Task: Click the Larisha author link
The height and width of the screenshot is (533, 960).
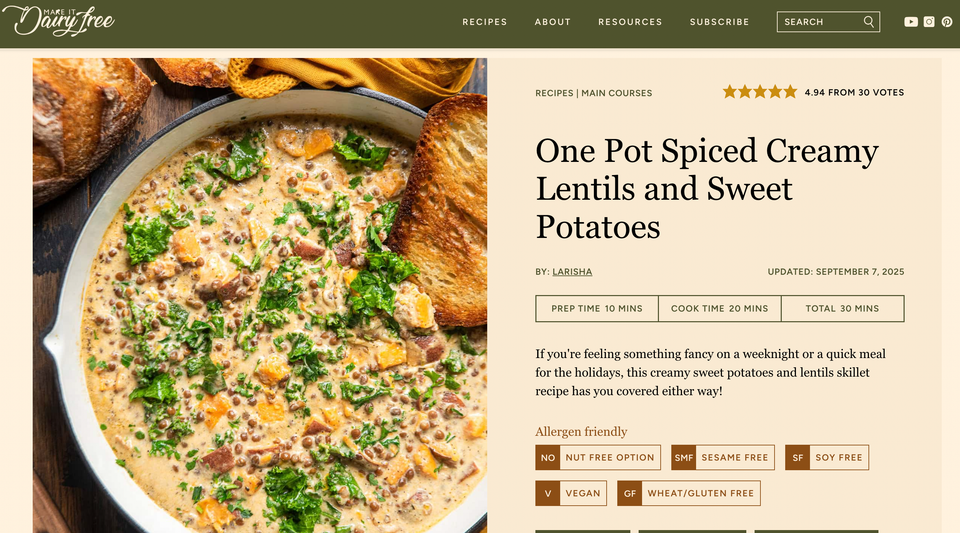Action: 573,272
